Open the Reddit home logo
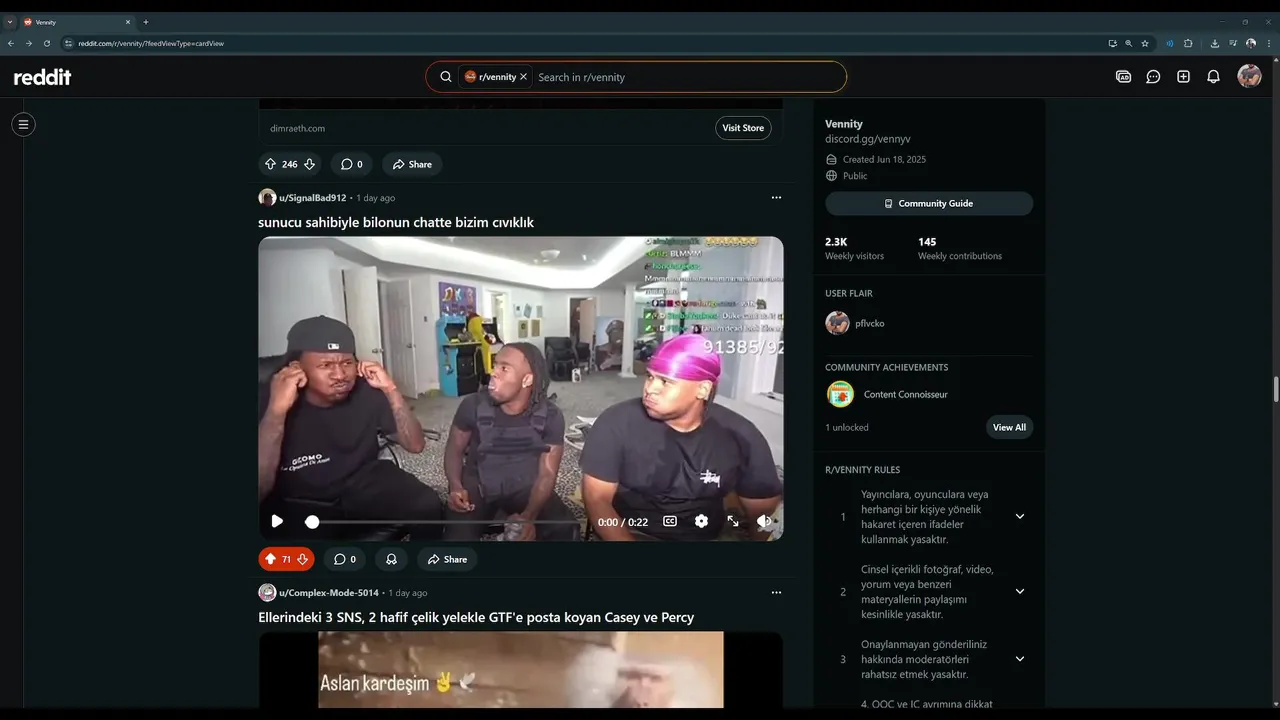This screenshot has width=1280, height=720. pyautogui.click(x=42, y=77)
